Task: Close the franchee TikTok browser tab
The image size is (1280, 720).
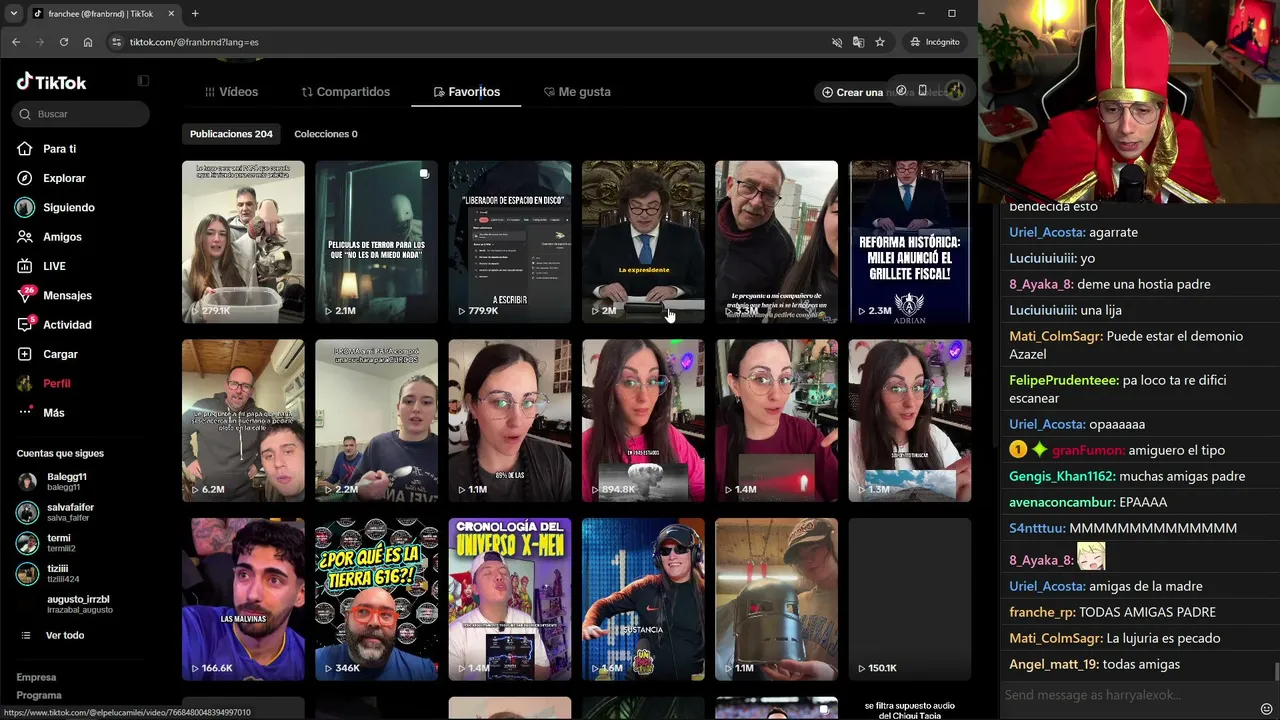Action: click(x=171, y=14)
